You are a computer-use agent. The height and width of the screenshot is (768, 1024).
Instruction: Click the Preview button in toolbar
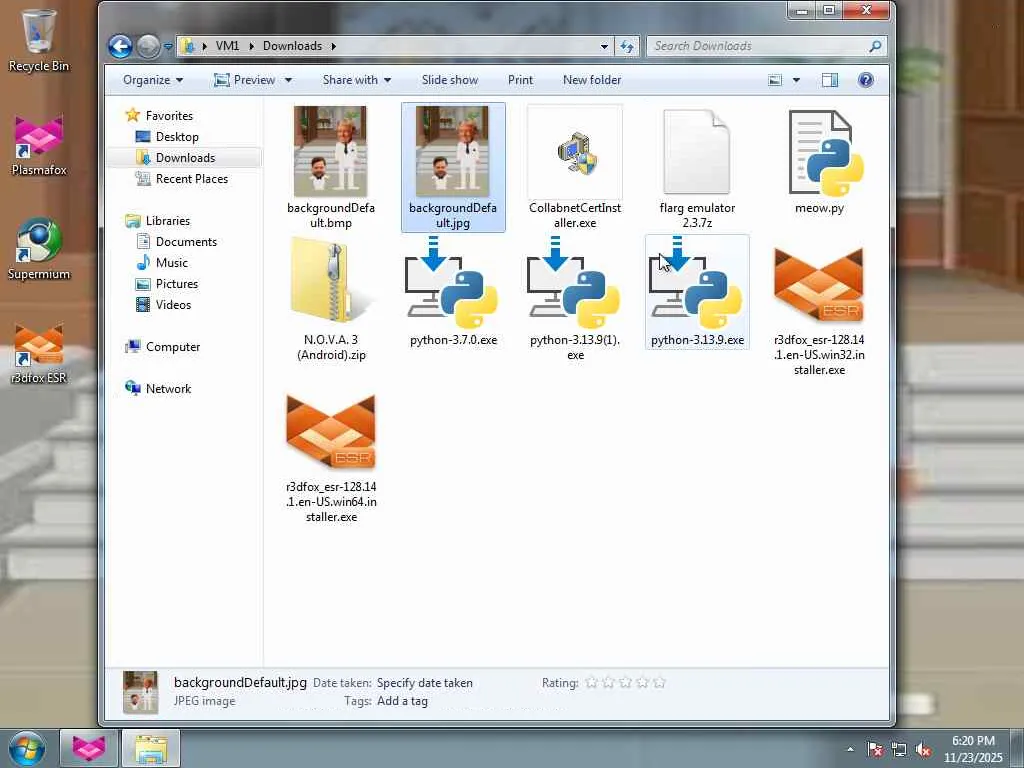(245, 80)
